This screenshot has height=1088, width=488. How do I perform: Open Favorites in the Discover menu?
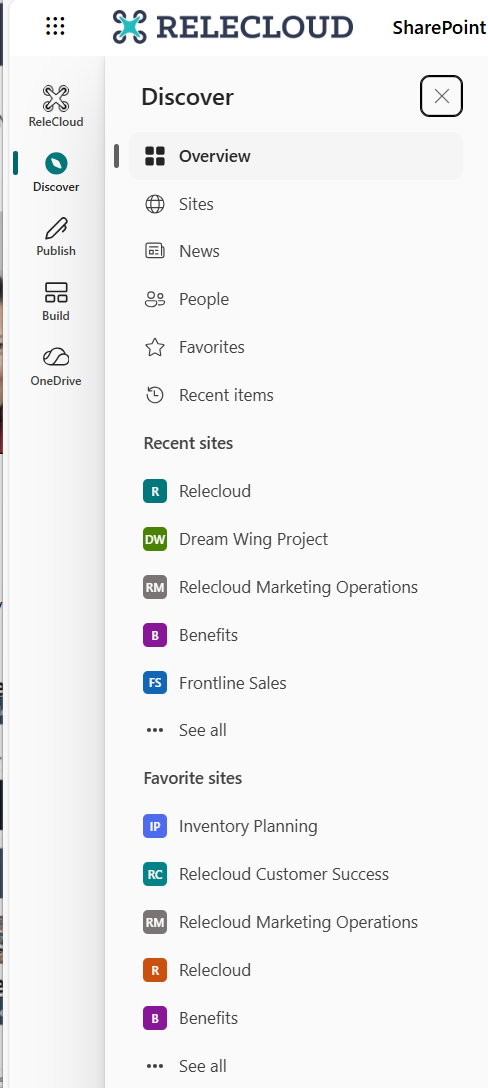click(296, 347)
